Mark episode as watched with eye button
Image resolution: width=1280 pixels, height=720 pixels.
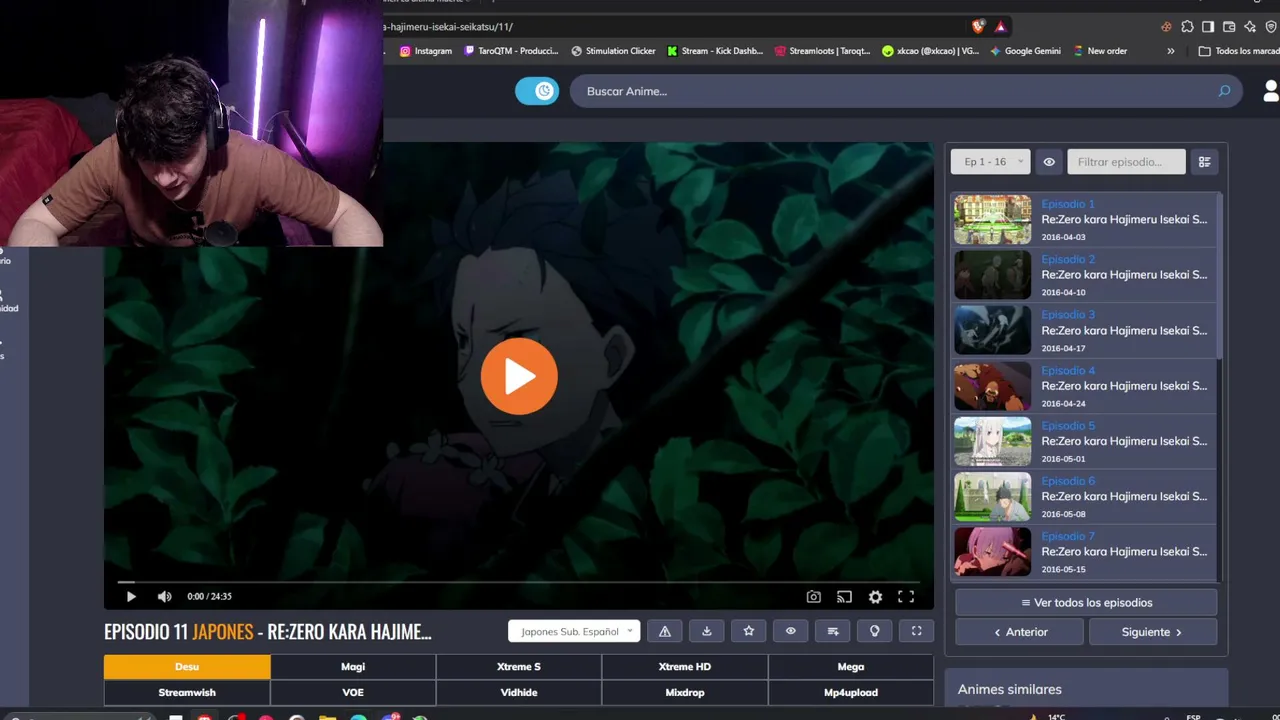pos(791,631)
